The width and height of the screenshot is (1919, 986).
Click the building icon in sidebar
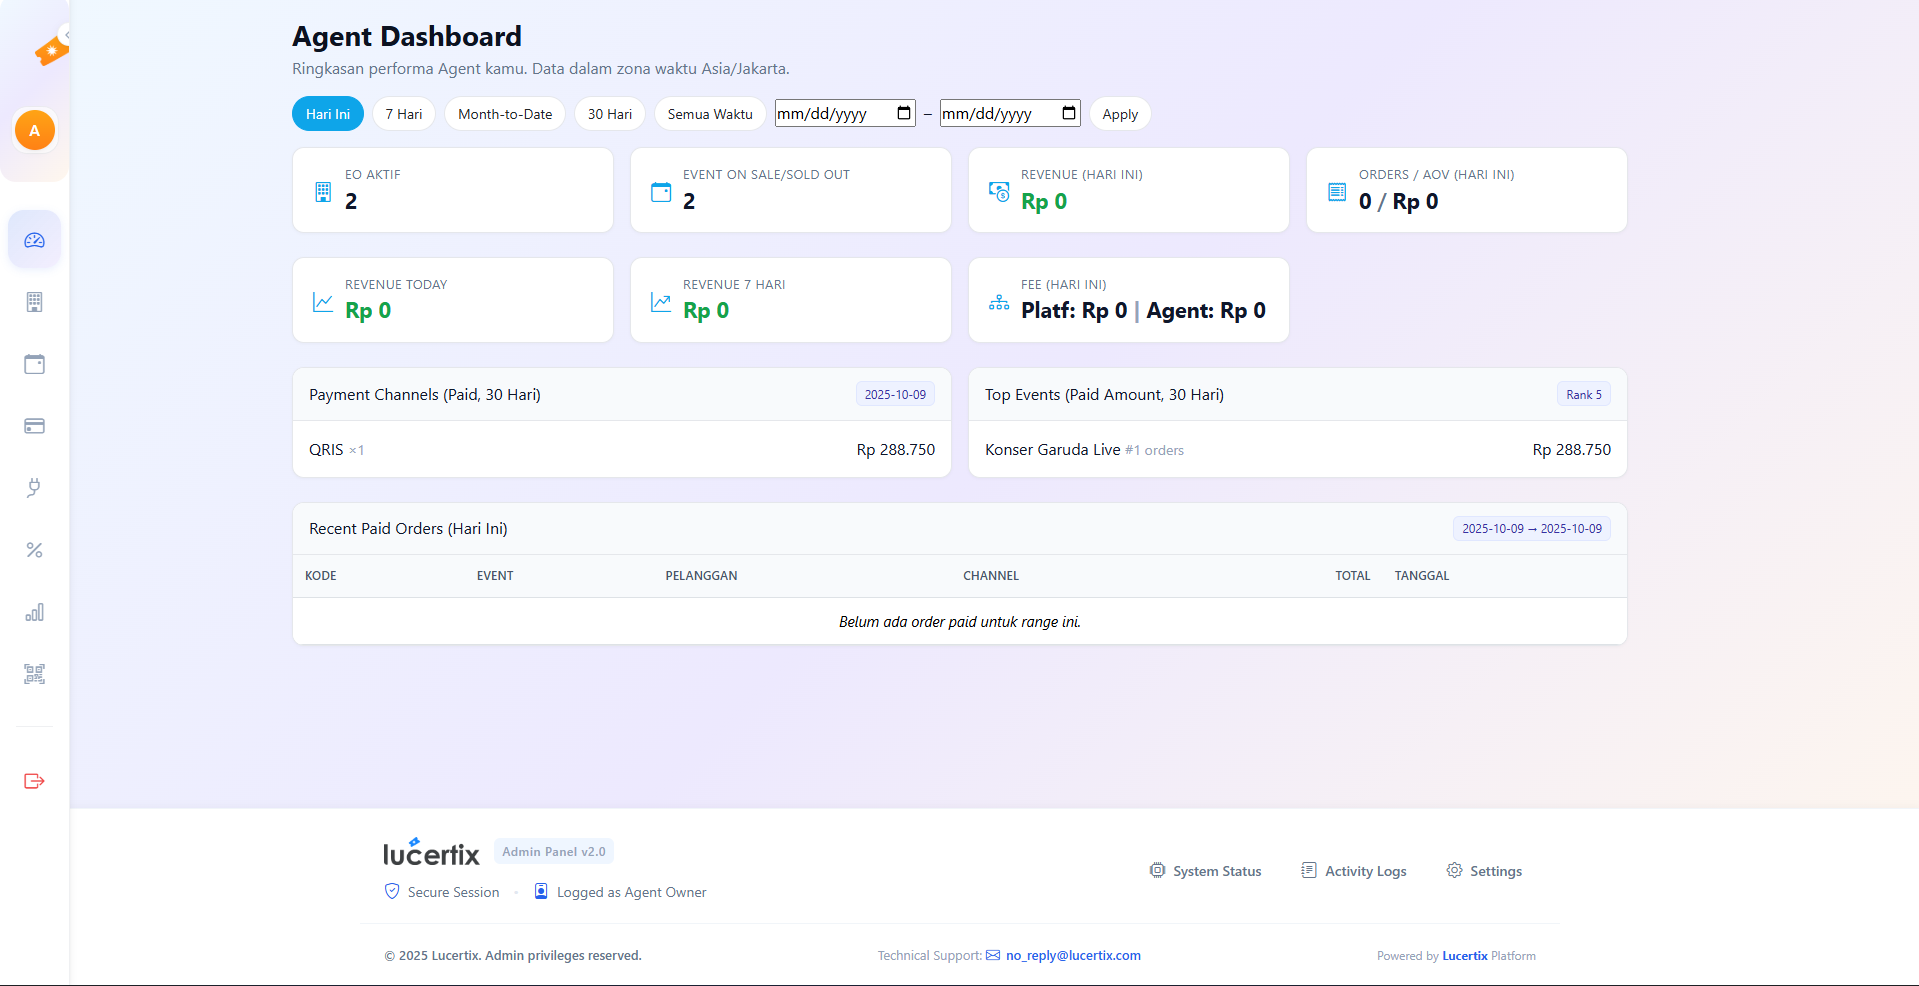(35, 302)
